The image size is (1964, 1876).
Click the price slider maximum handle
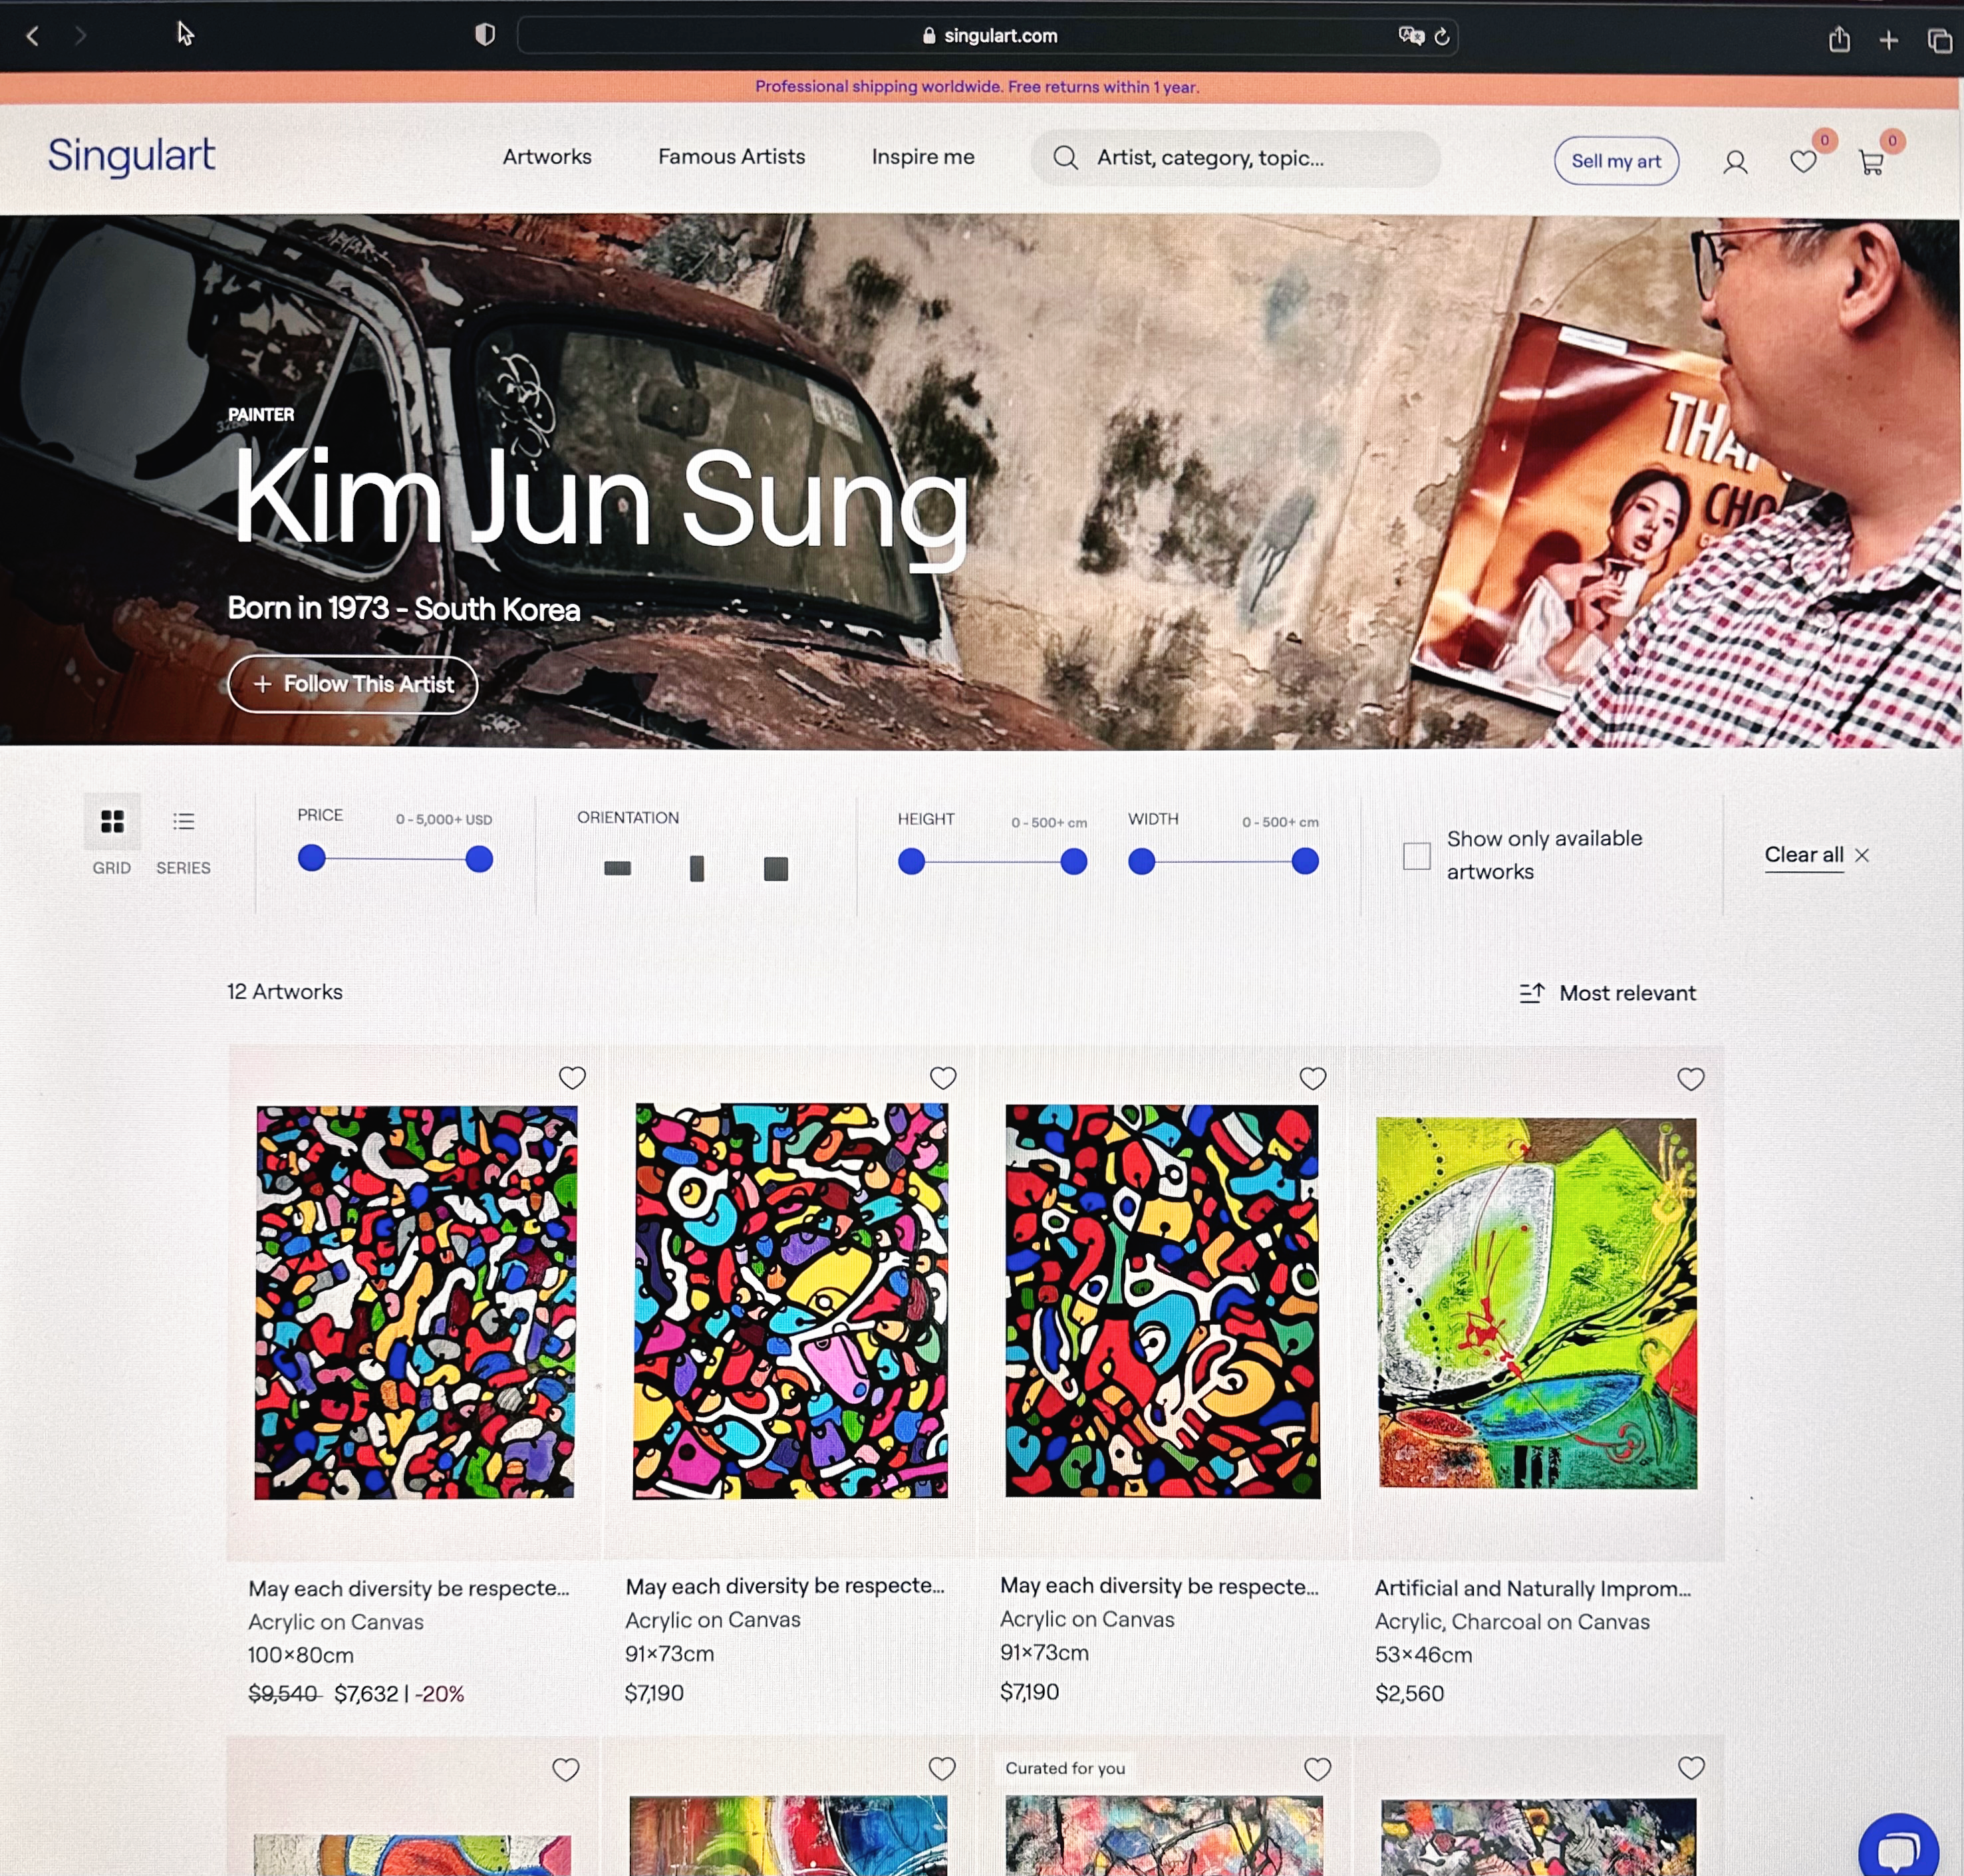tap(479, 859)
